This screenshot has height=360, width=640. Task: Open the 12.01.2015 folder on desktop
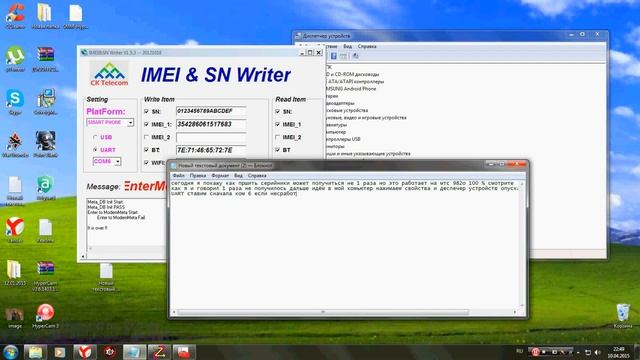pos(15,273)
